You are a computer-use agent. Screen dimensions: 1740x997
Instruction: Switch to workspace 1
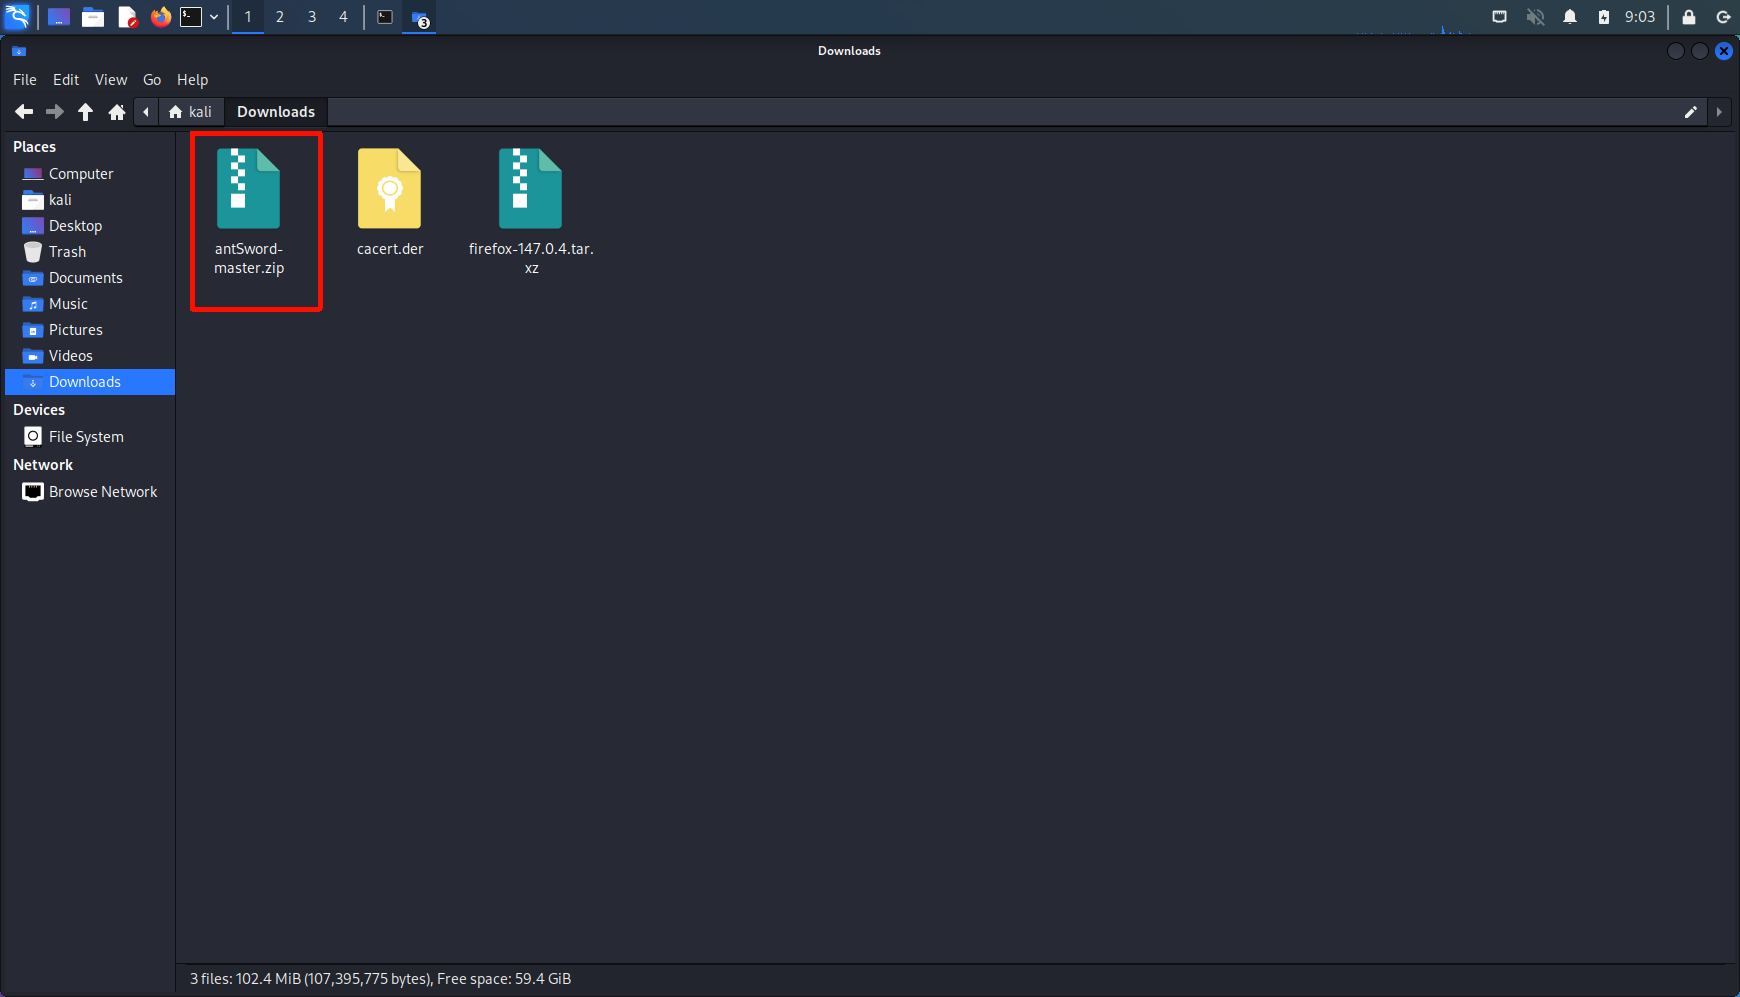[x=248, y=17]
